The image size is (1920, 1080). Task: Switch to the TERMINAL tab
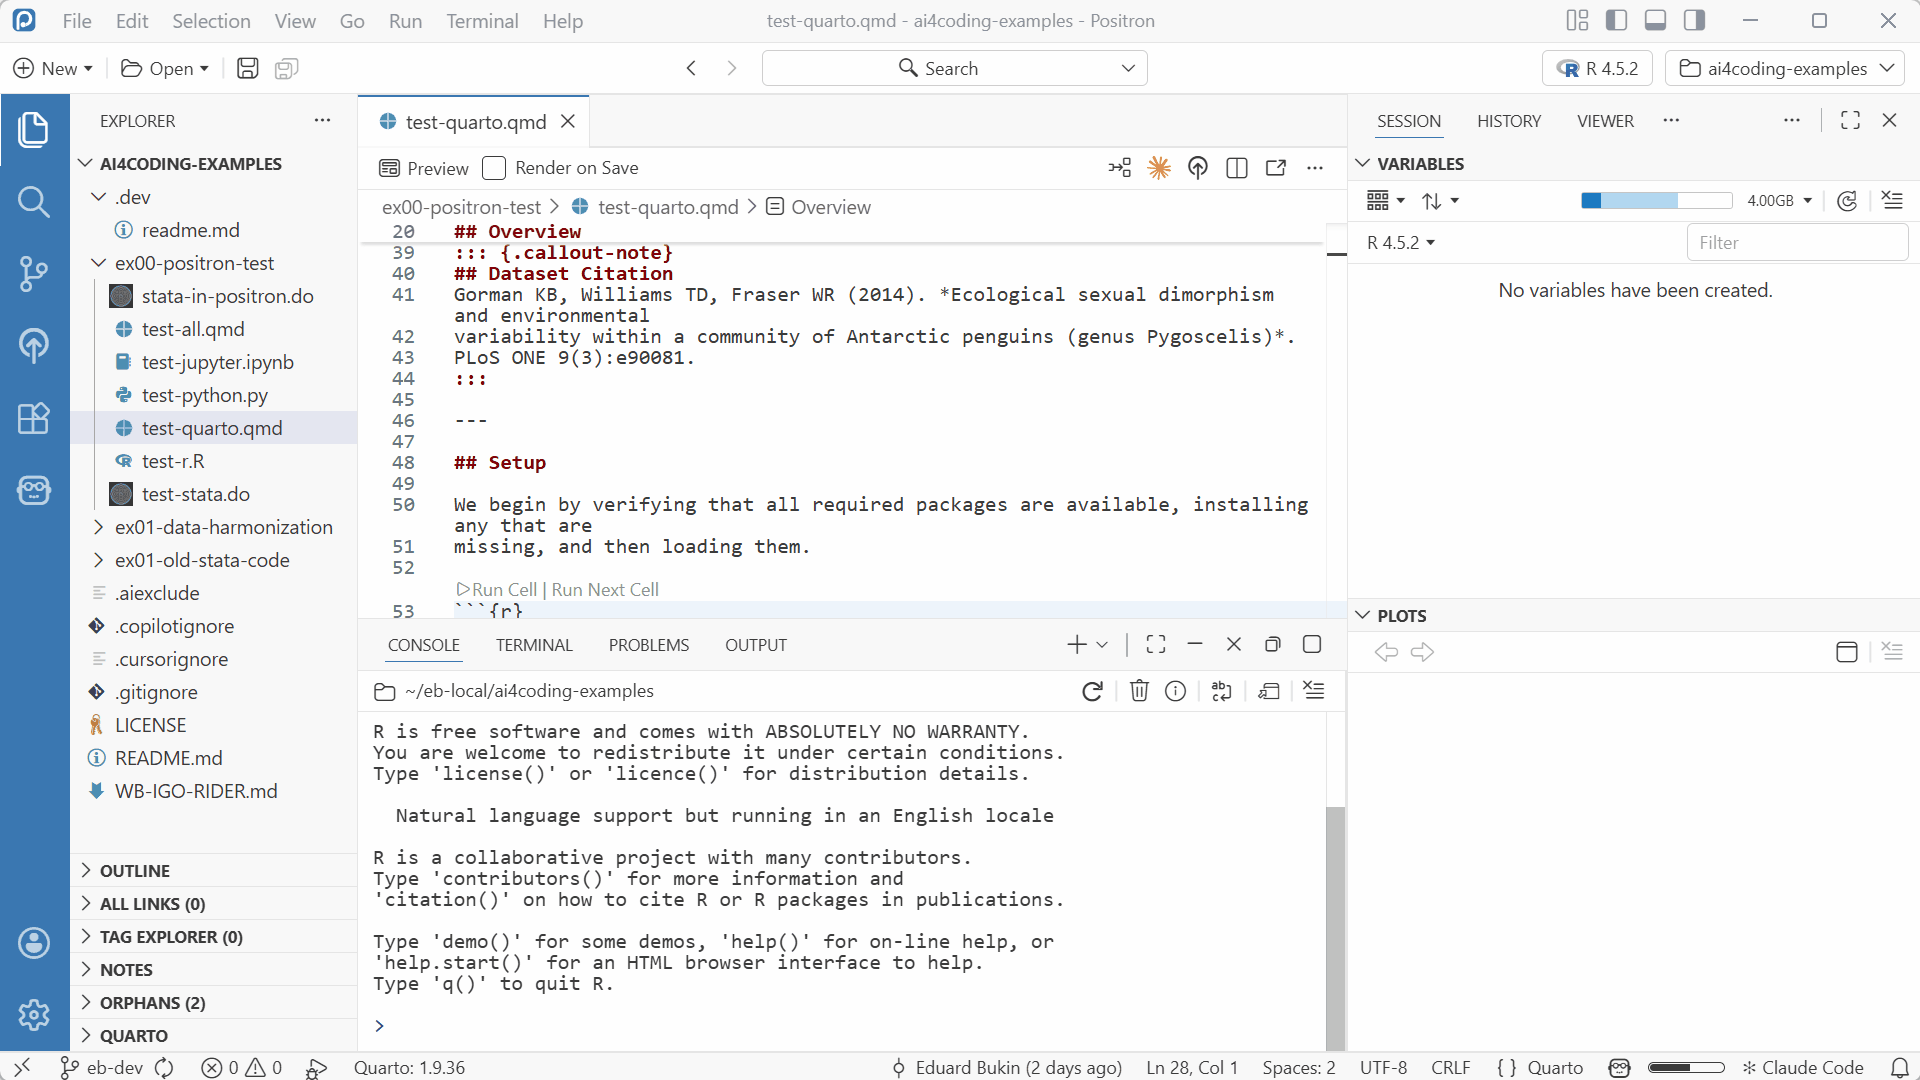(x=534, y=645)
